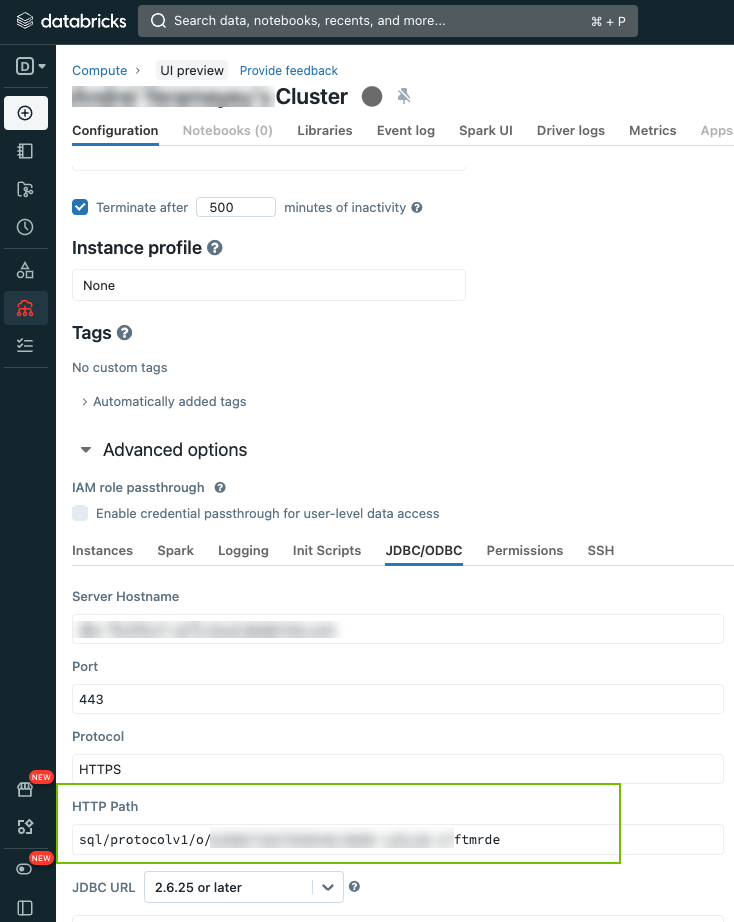Click the HTTP Path text field
This screenshot has width=734, height=922.
tap(397, 839)
